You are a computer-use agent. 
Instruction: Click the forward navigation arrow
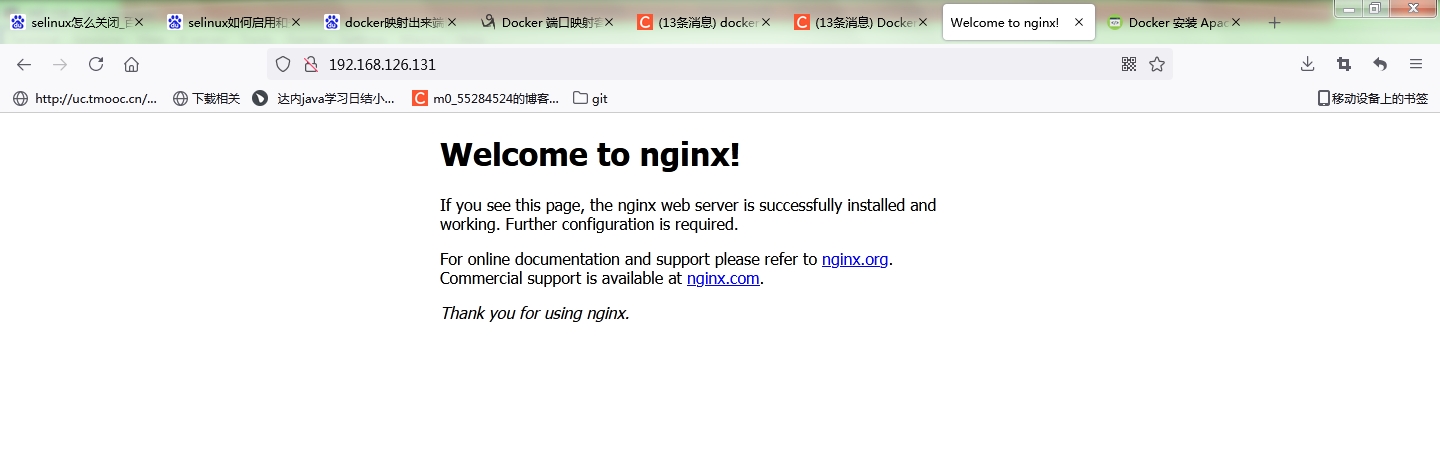pyautogui.click(x=60, y=64)
